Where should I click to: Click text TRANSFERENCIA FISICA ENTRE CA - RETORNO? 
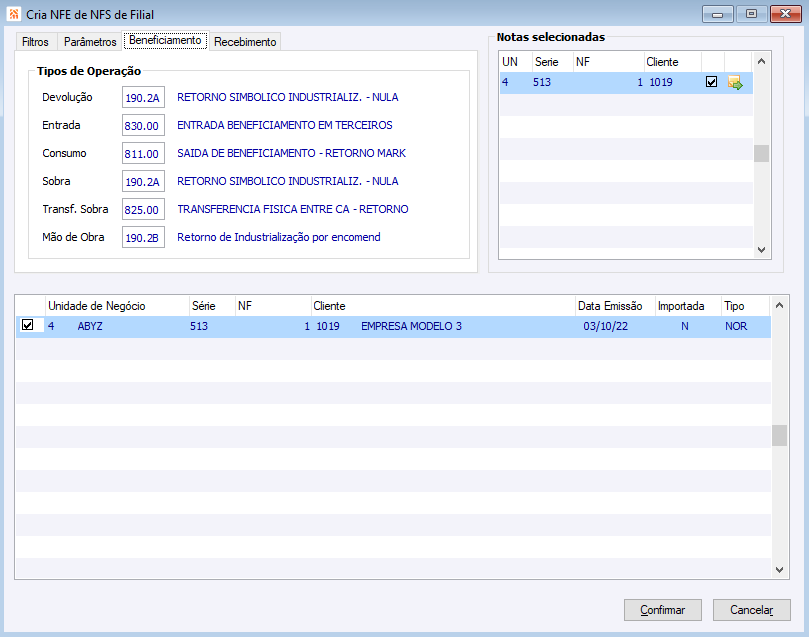(x=293, y=209)
